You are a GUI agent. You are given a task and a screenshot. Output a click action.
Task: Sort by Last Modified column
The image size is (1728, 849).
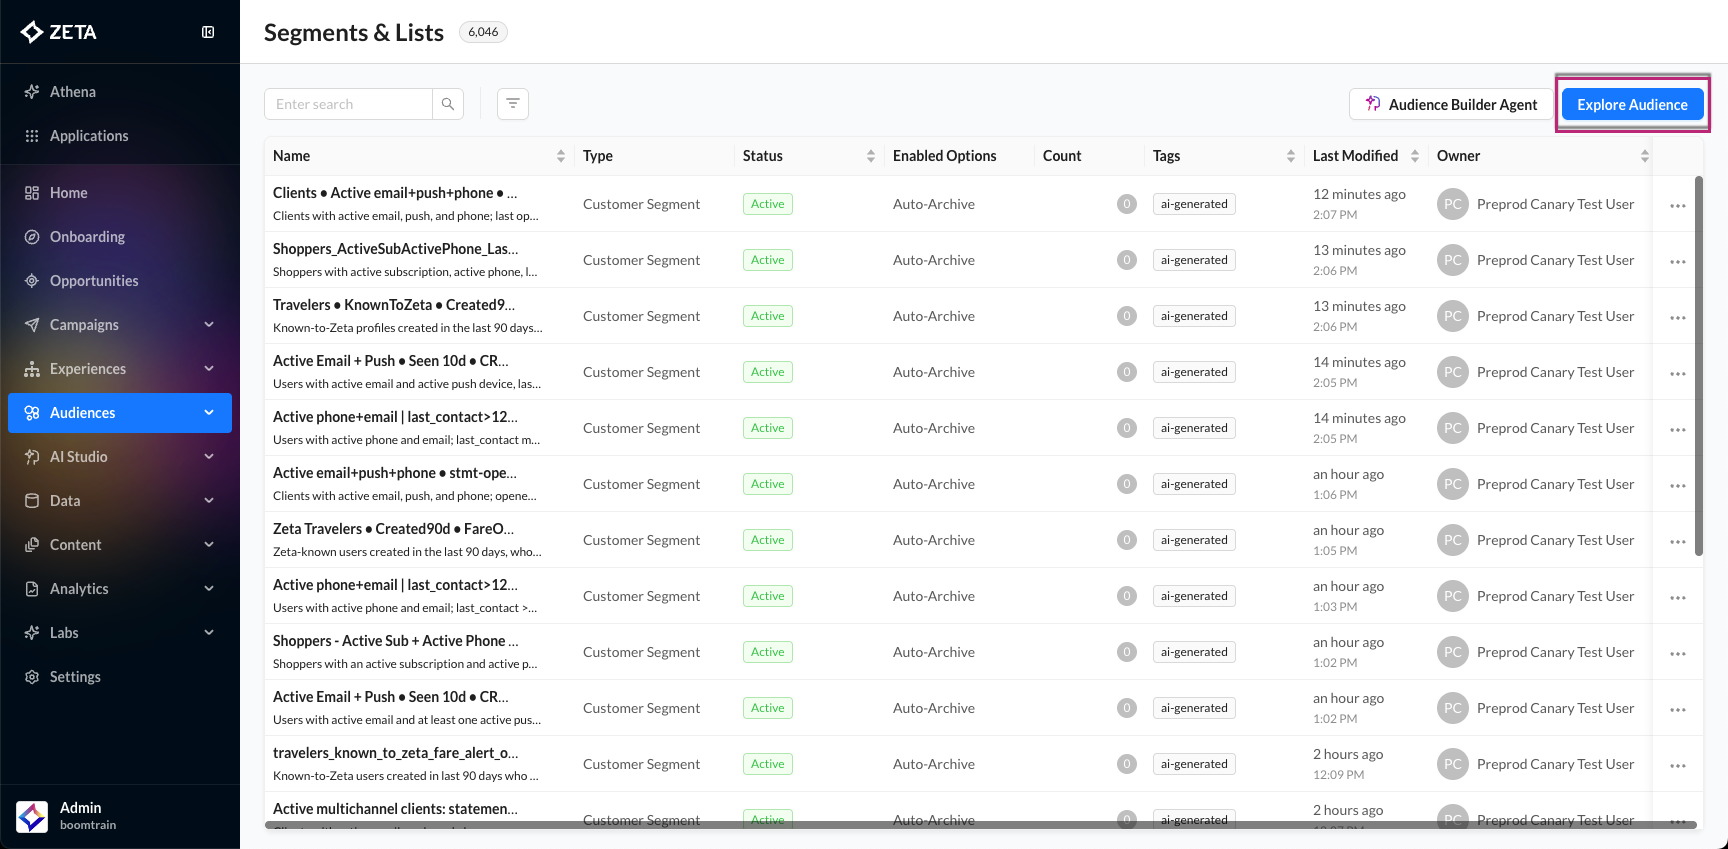tap(1414, 156)
